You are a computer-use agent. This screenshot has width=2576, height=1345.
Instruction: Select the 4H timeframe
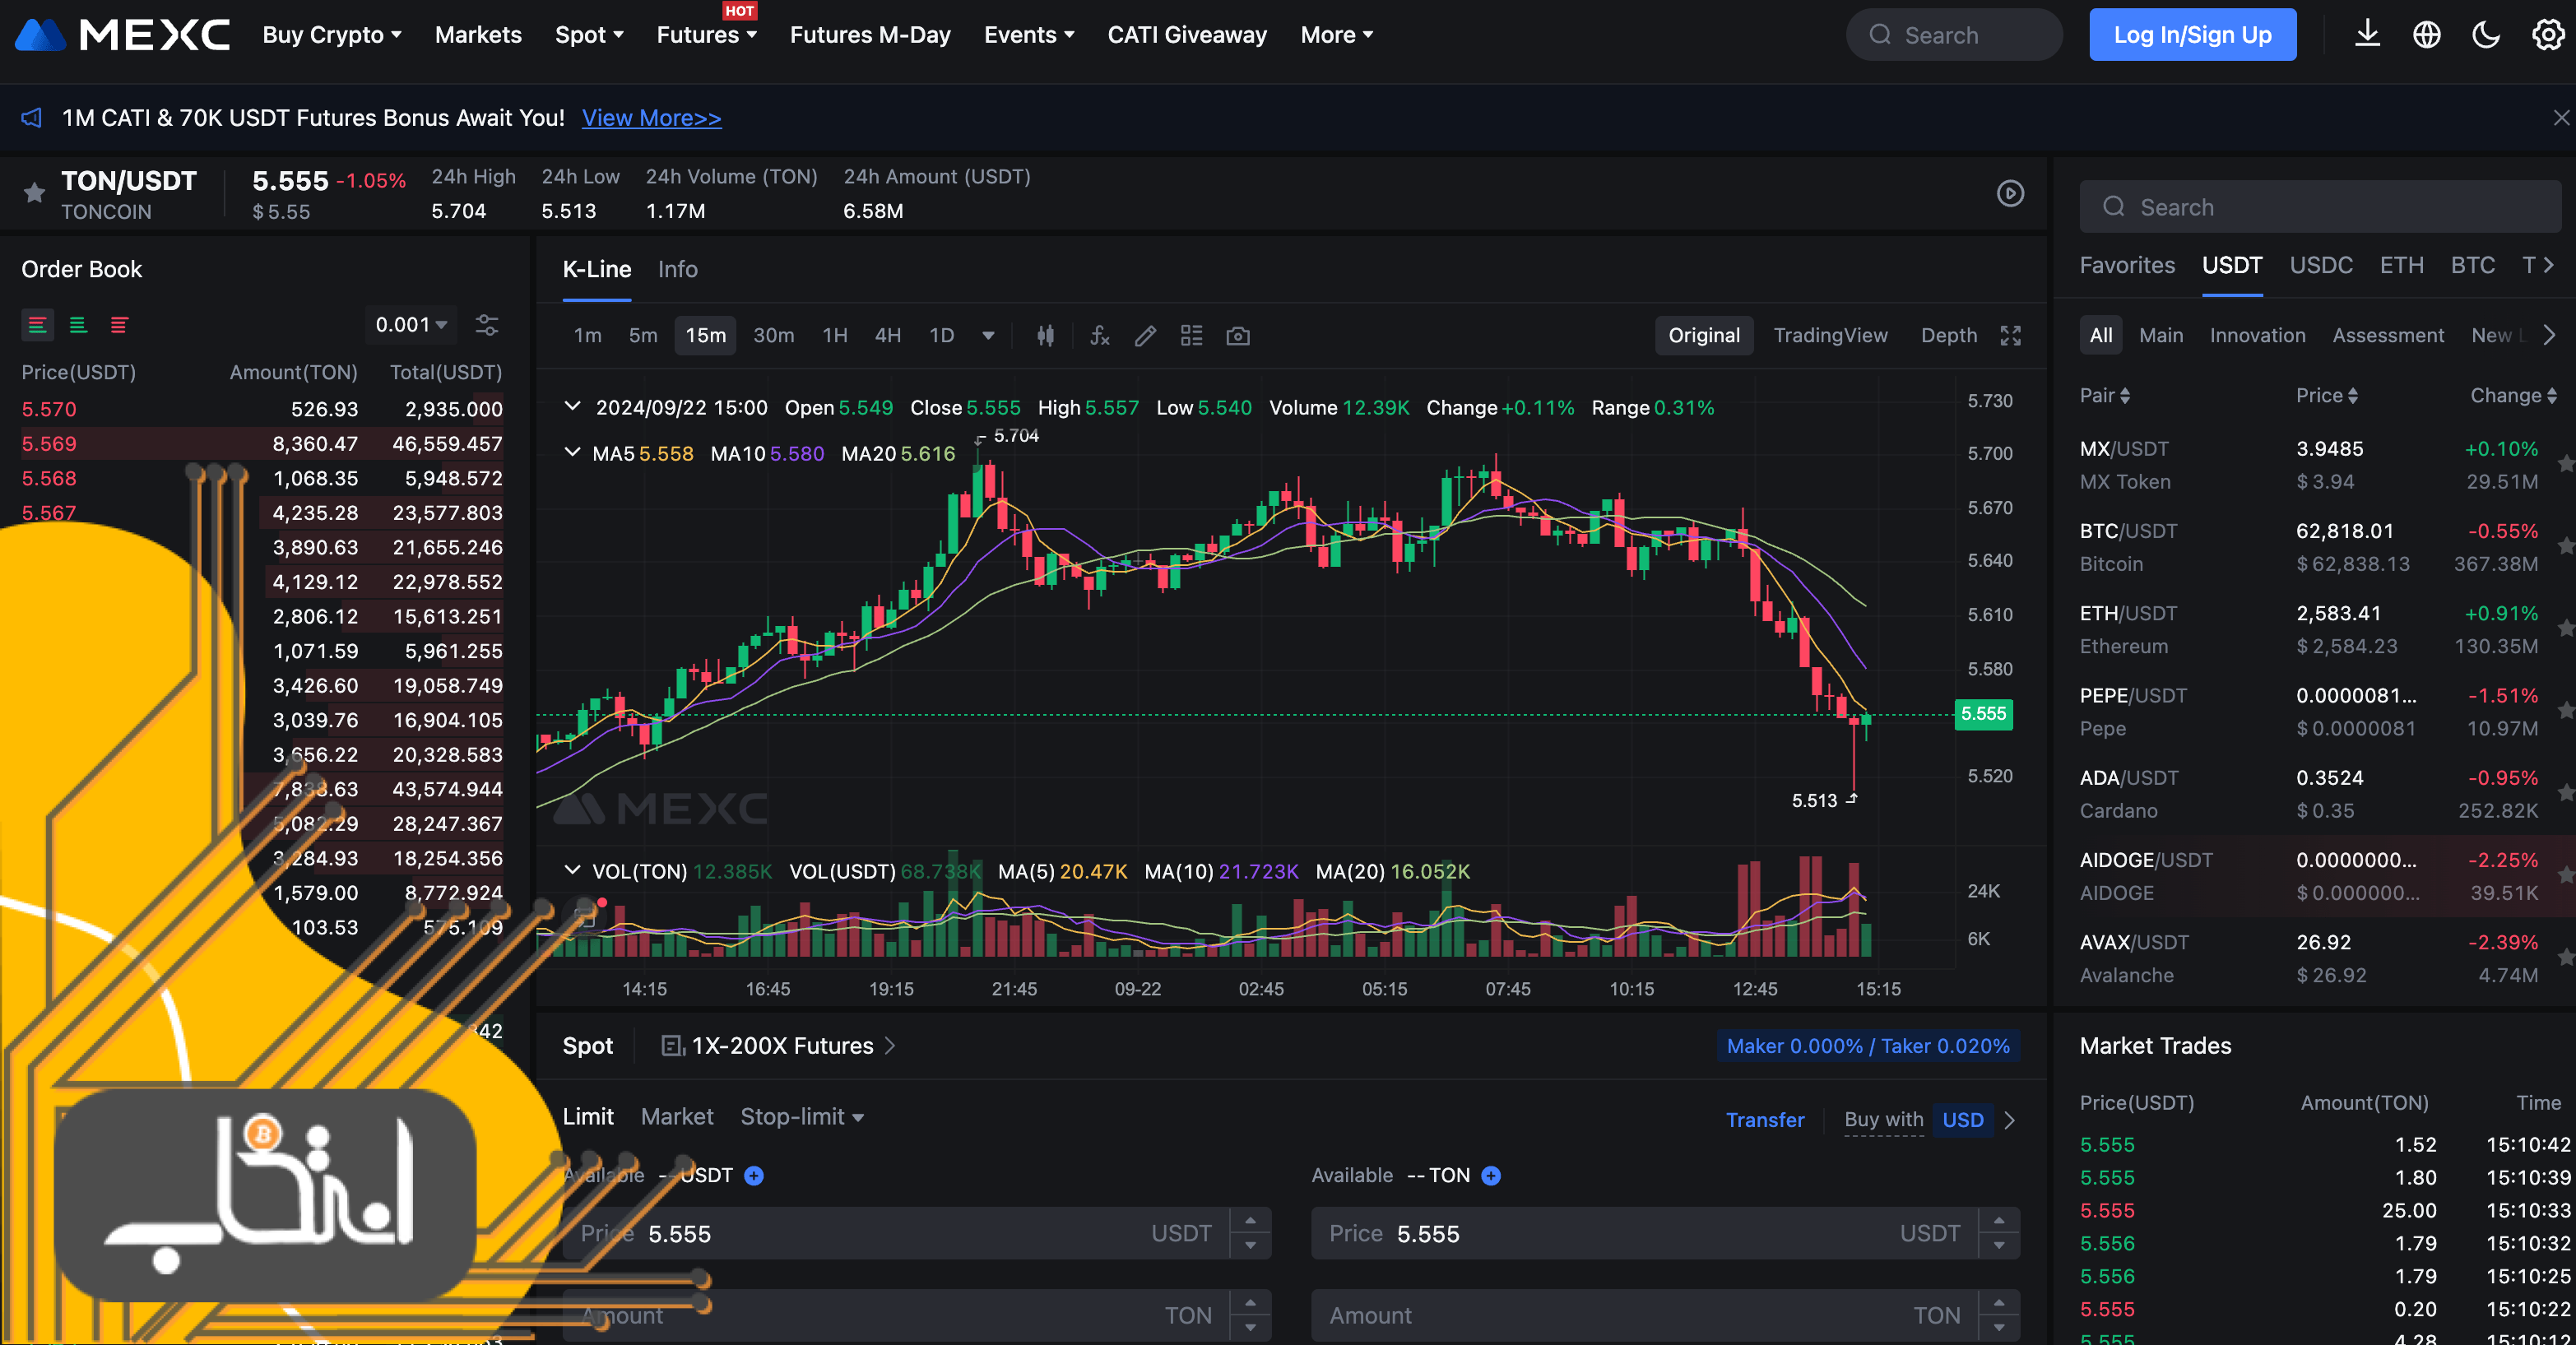coord(888,336)
